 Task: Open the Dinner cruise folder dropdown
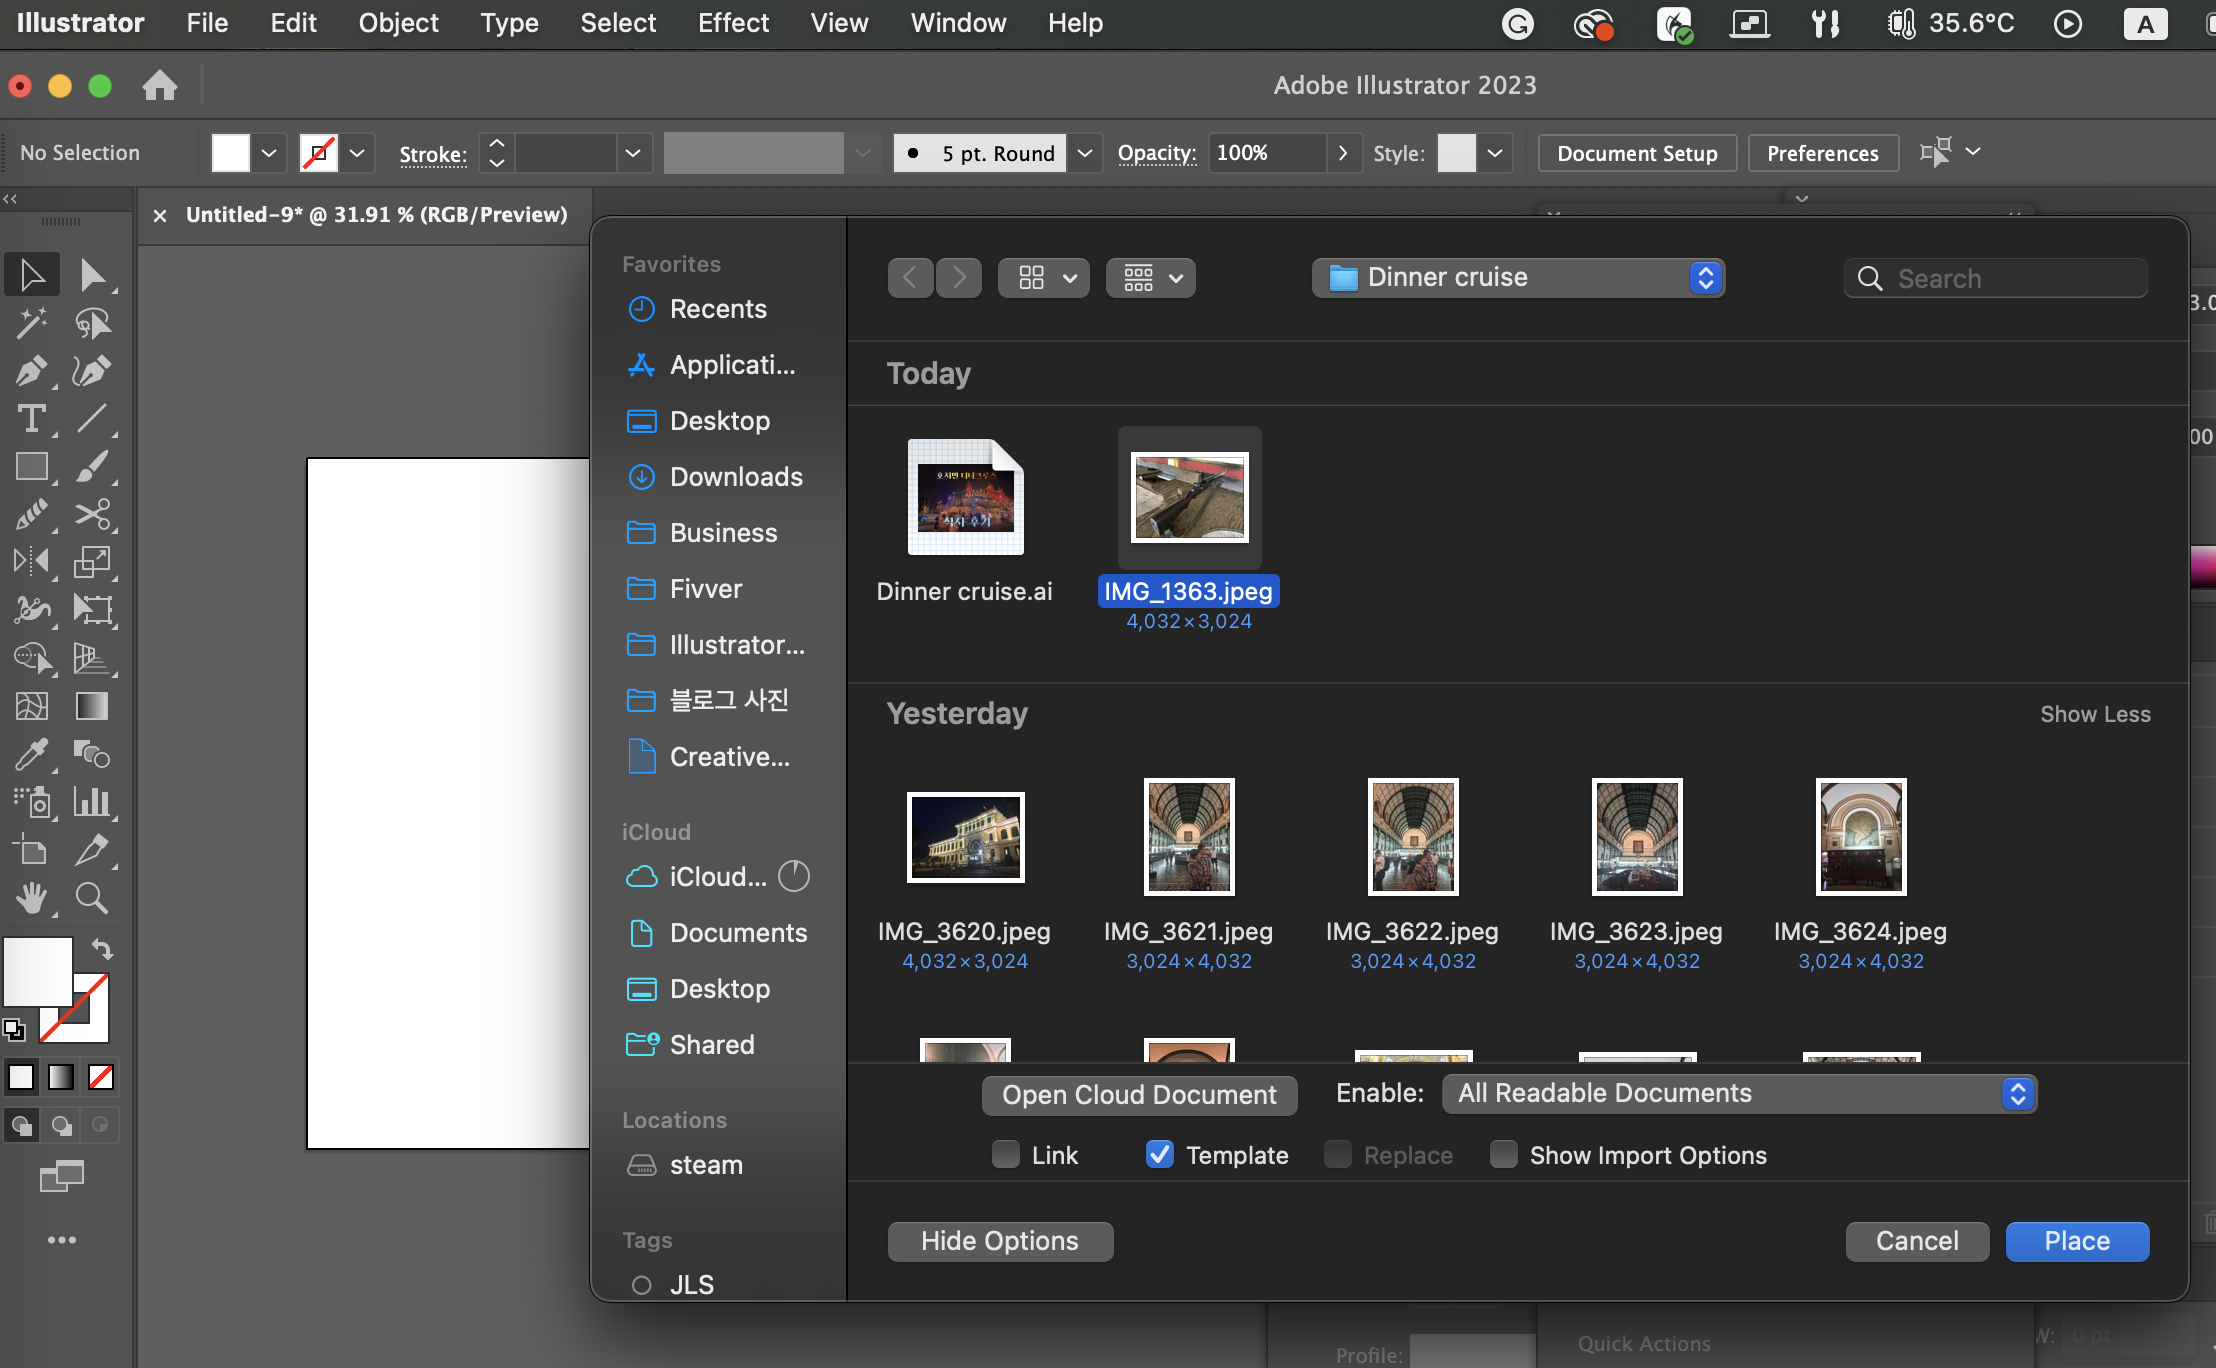click(x=1518, y=278)
